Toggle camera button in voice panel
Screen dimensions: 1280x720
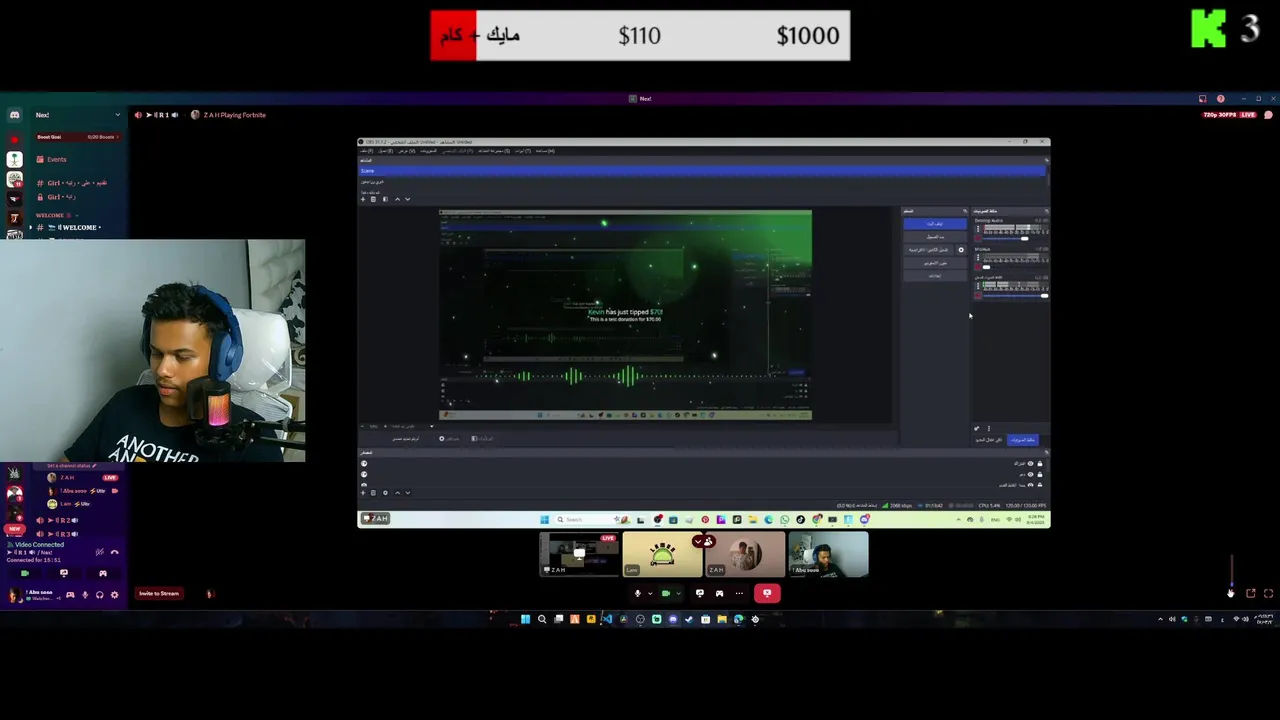[x=25, y=573]
